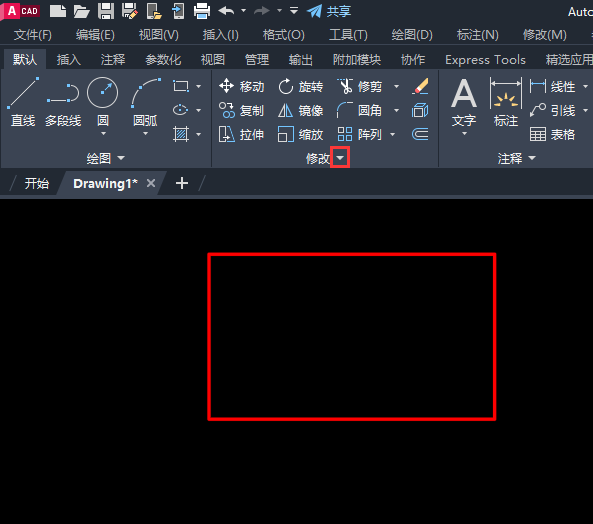The width and height of the screenshot is (593, 524).
Task: Open the 格式(O) menu
Action: (x=284, y=35)
